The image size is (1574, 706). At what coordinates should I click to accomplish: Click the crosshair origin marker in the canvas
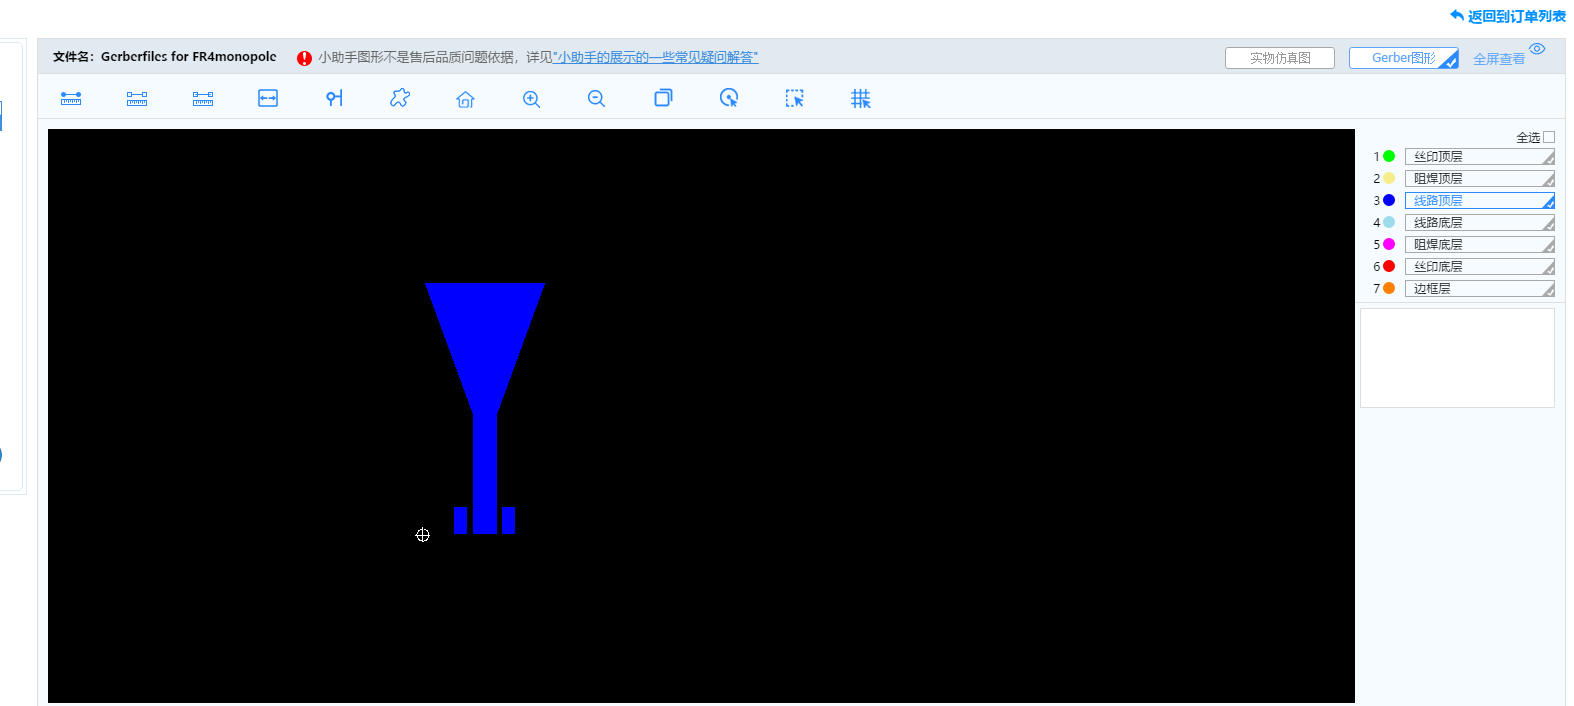point(423,535)
